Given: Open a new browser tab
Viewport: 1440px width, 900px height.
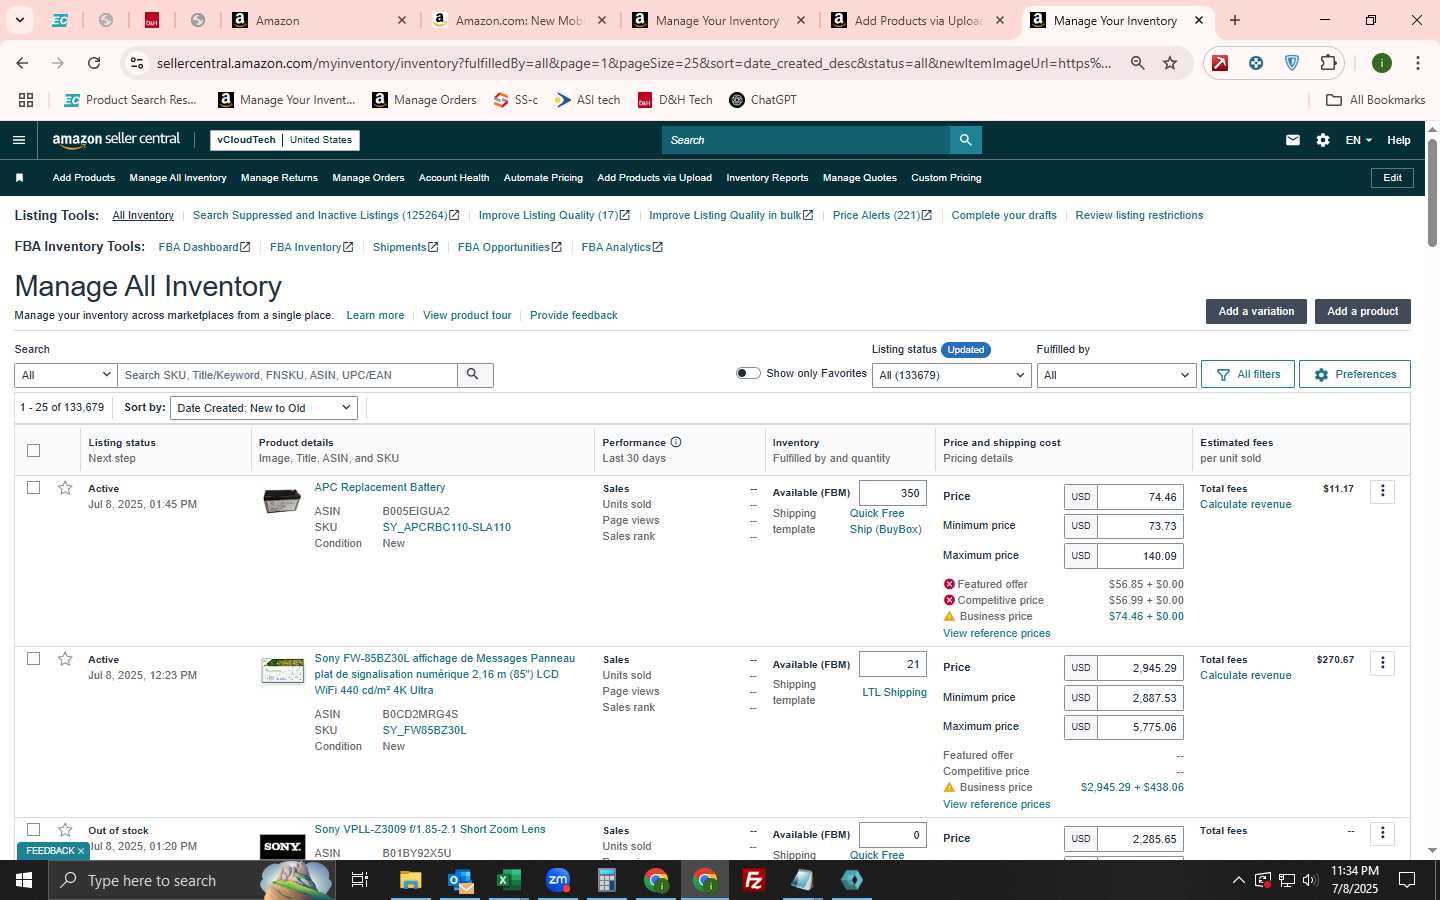Looking at the screenshot, I should coord(1235,20).
